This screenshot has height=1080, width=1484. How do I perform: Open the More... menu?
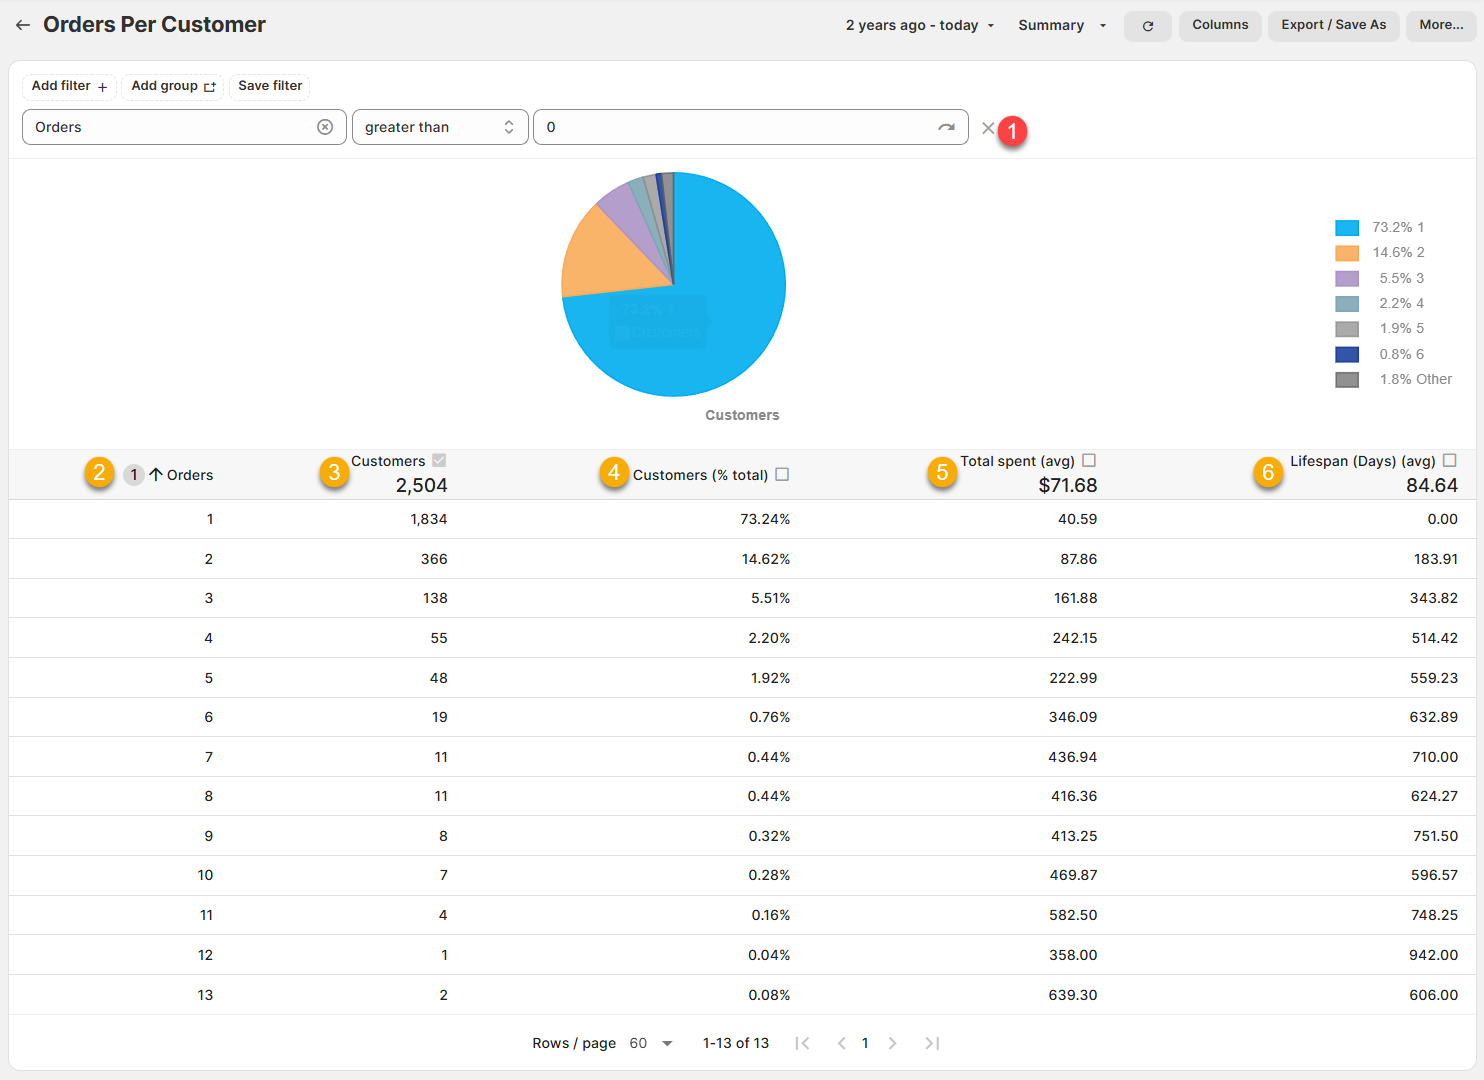1441,25
